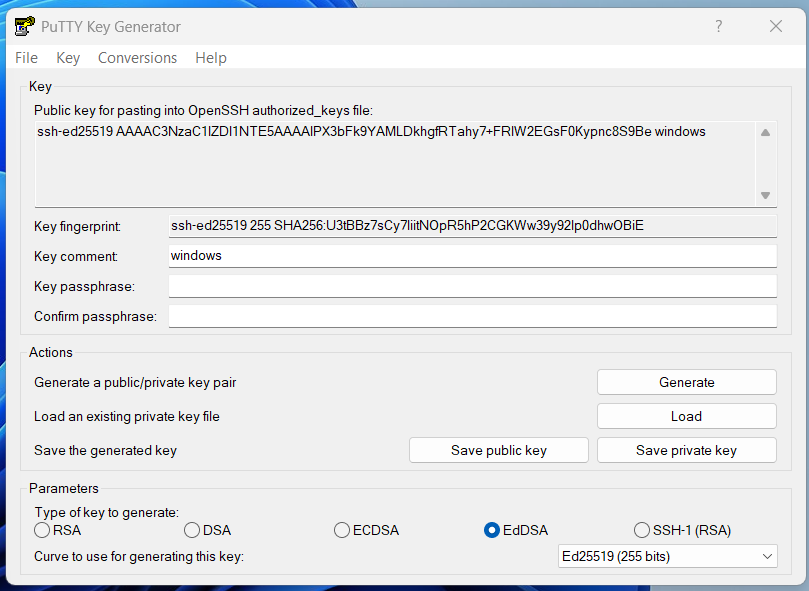The width and height of the screenshot is (809, 591).
Task: Focus the Key passphrase field
Action: 472,287
